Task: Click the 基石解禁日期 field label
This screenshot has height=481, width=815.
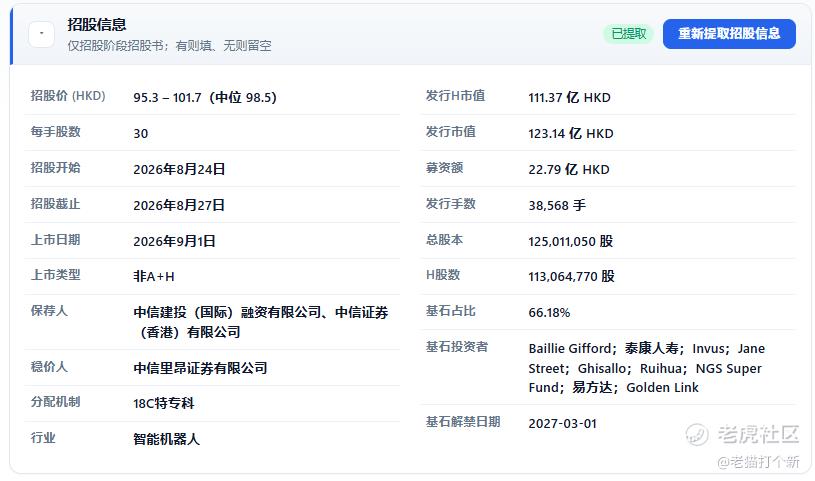Action: [x=463, y=421]
